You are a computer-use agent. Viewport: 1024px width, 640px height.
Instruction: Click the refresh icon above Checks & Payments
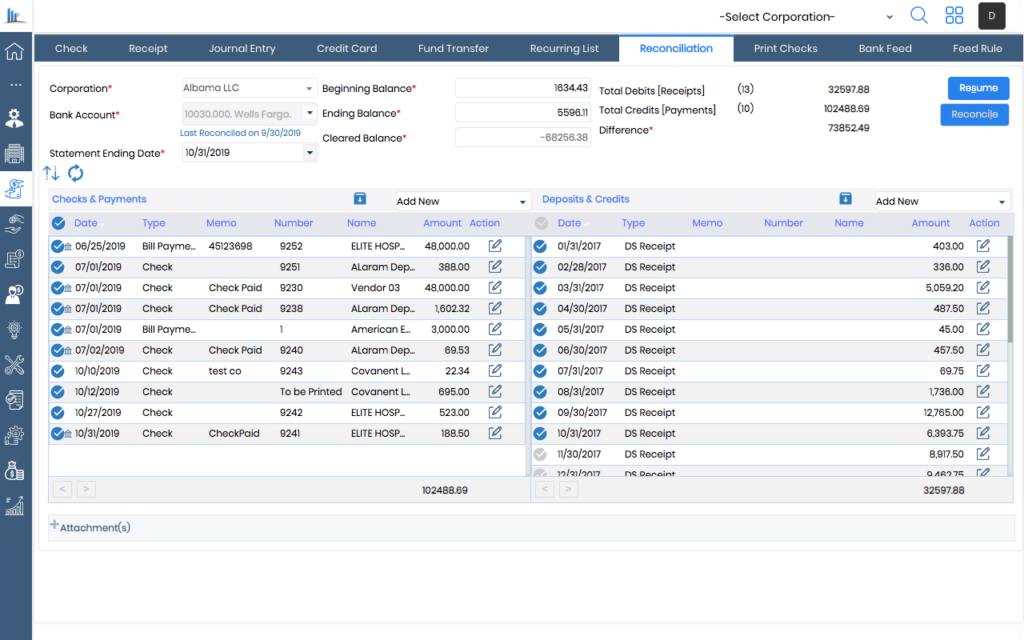pos(75,172)
